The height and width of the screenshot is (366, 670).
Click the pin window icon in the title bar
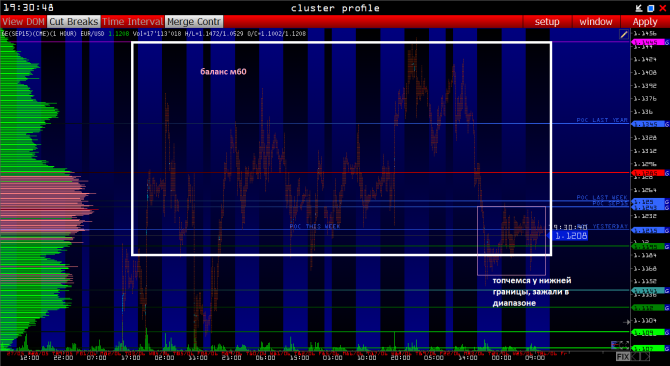tap(639, 8)
